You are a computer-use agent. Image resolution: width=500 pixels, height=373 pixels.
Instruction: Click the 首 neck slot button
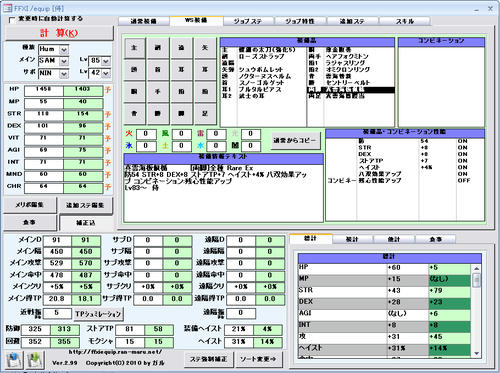pyautogui.click(x=158, y=70)
